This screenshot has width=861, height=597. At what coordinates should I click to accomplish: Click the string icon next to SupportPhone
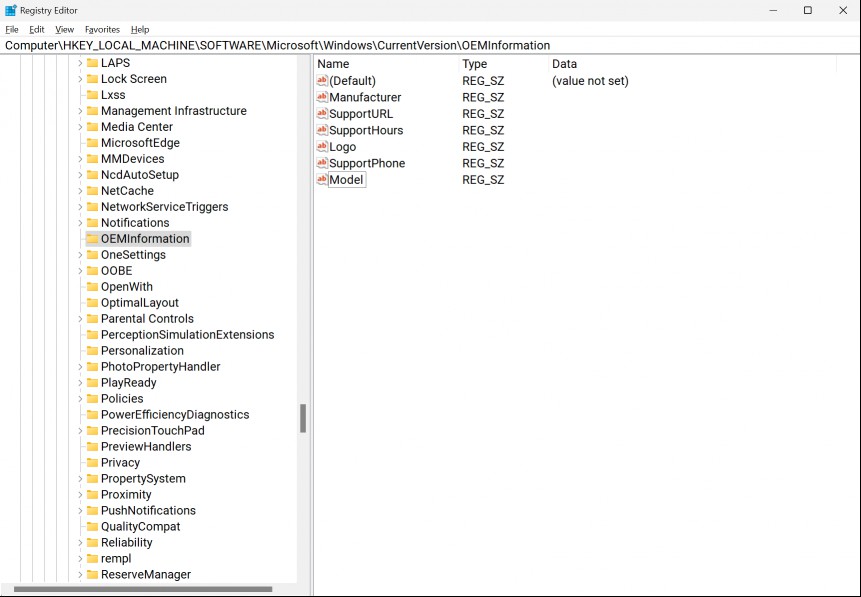click(322, 163)
